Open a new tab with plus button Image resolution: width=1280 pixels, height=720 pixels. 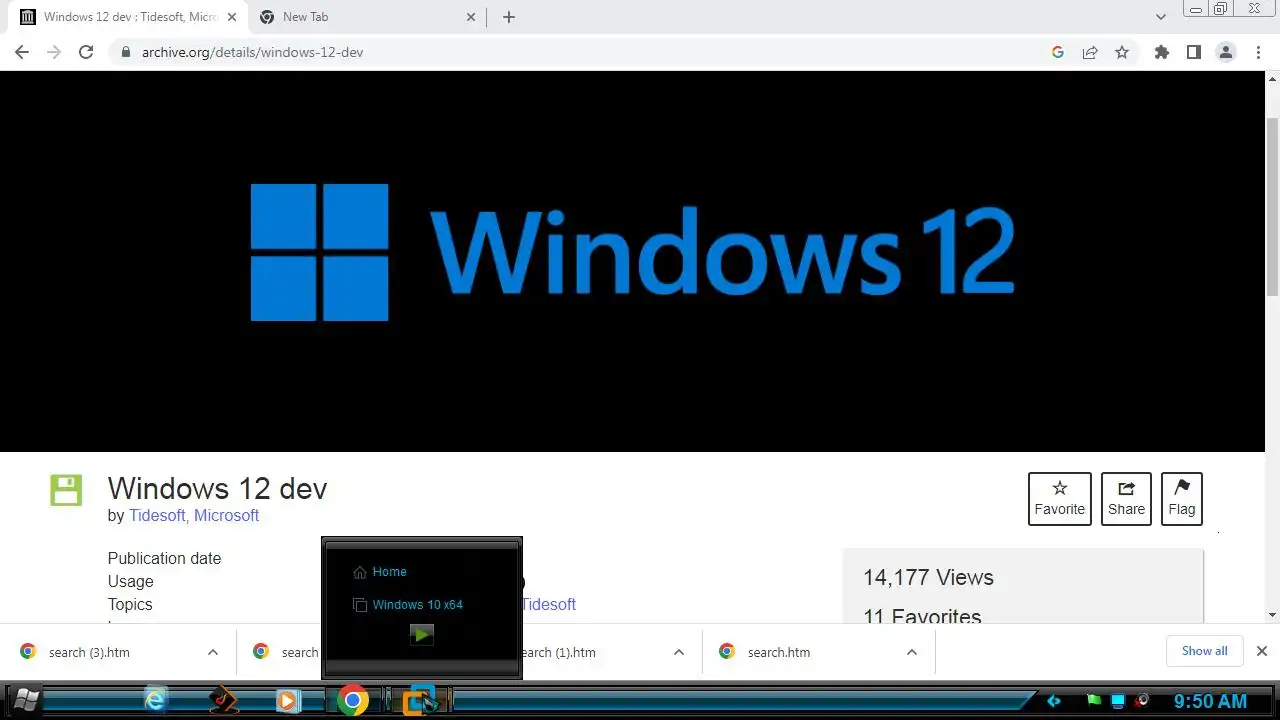[509, 17]
